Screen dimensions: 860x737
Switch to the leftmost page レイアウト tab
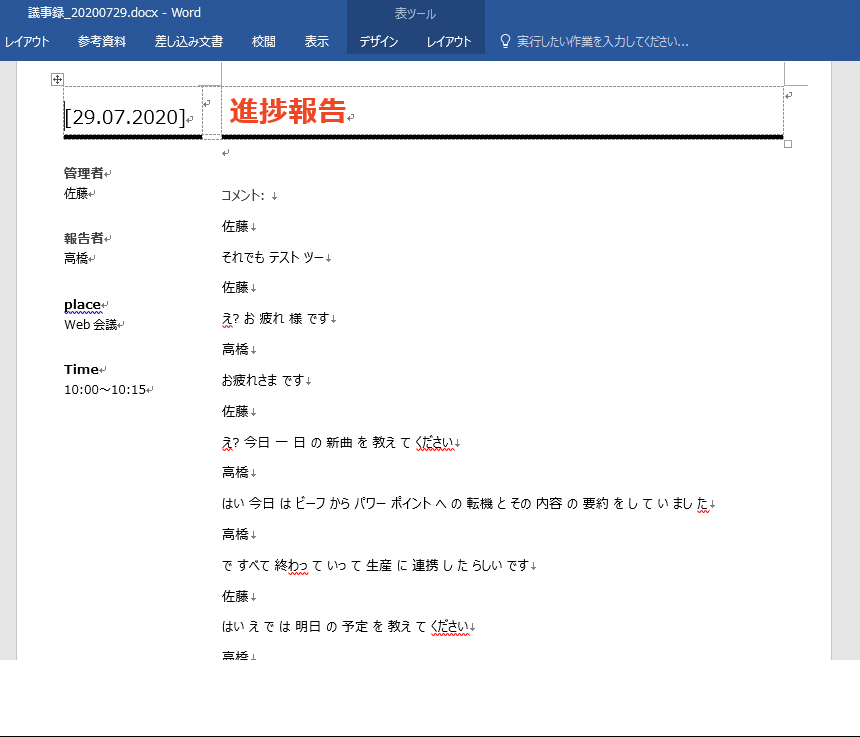pos(26,42)
